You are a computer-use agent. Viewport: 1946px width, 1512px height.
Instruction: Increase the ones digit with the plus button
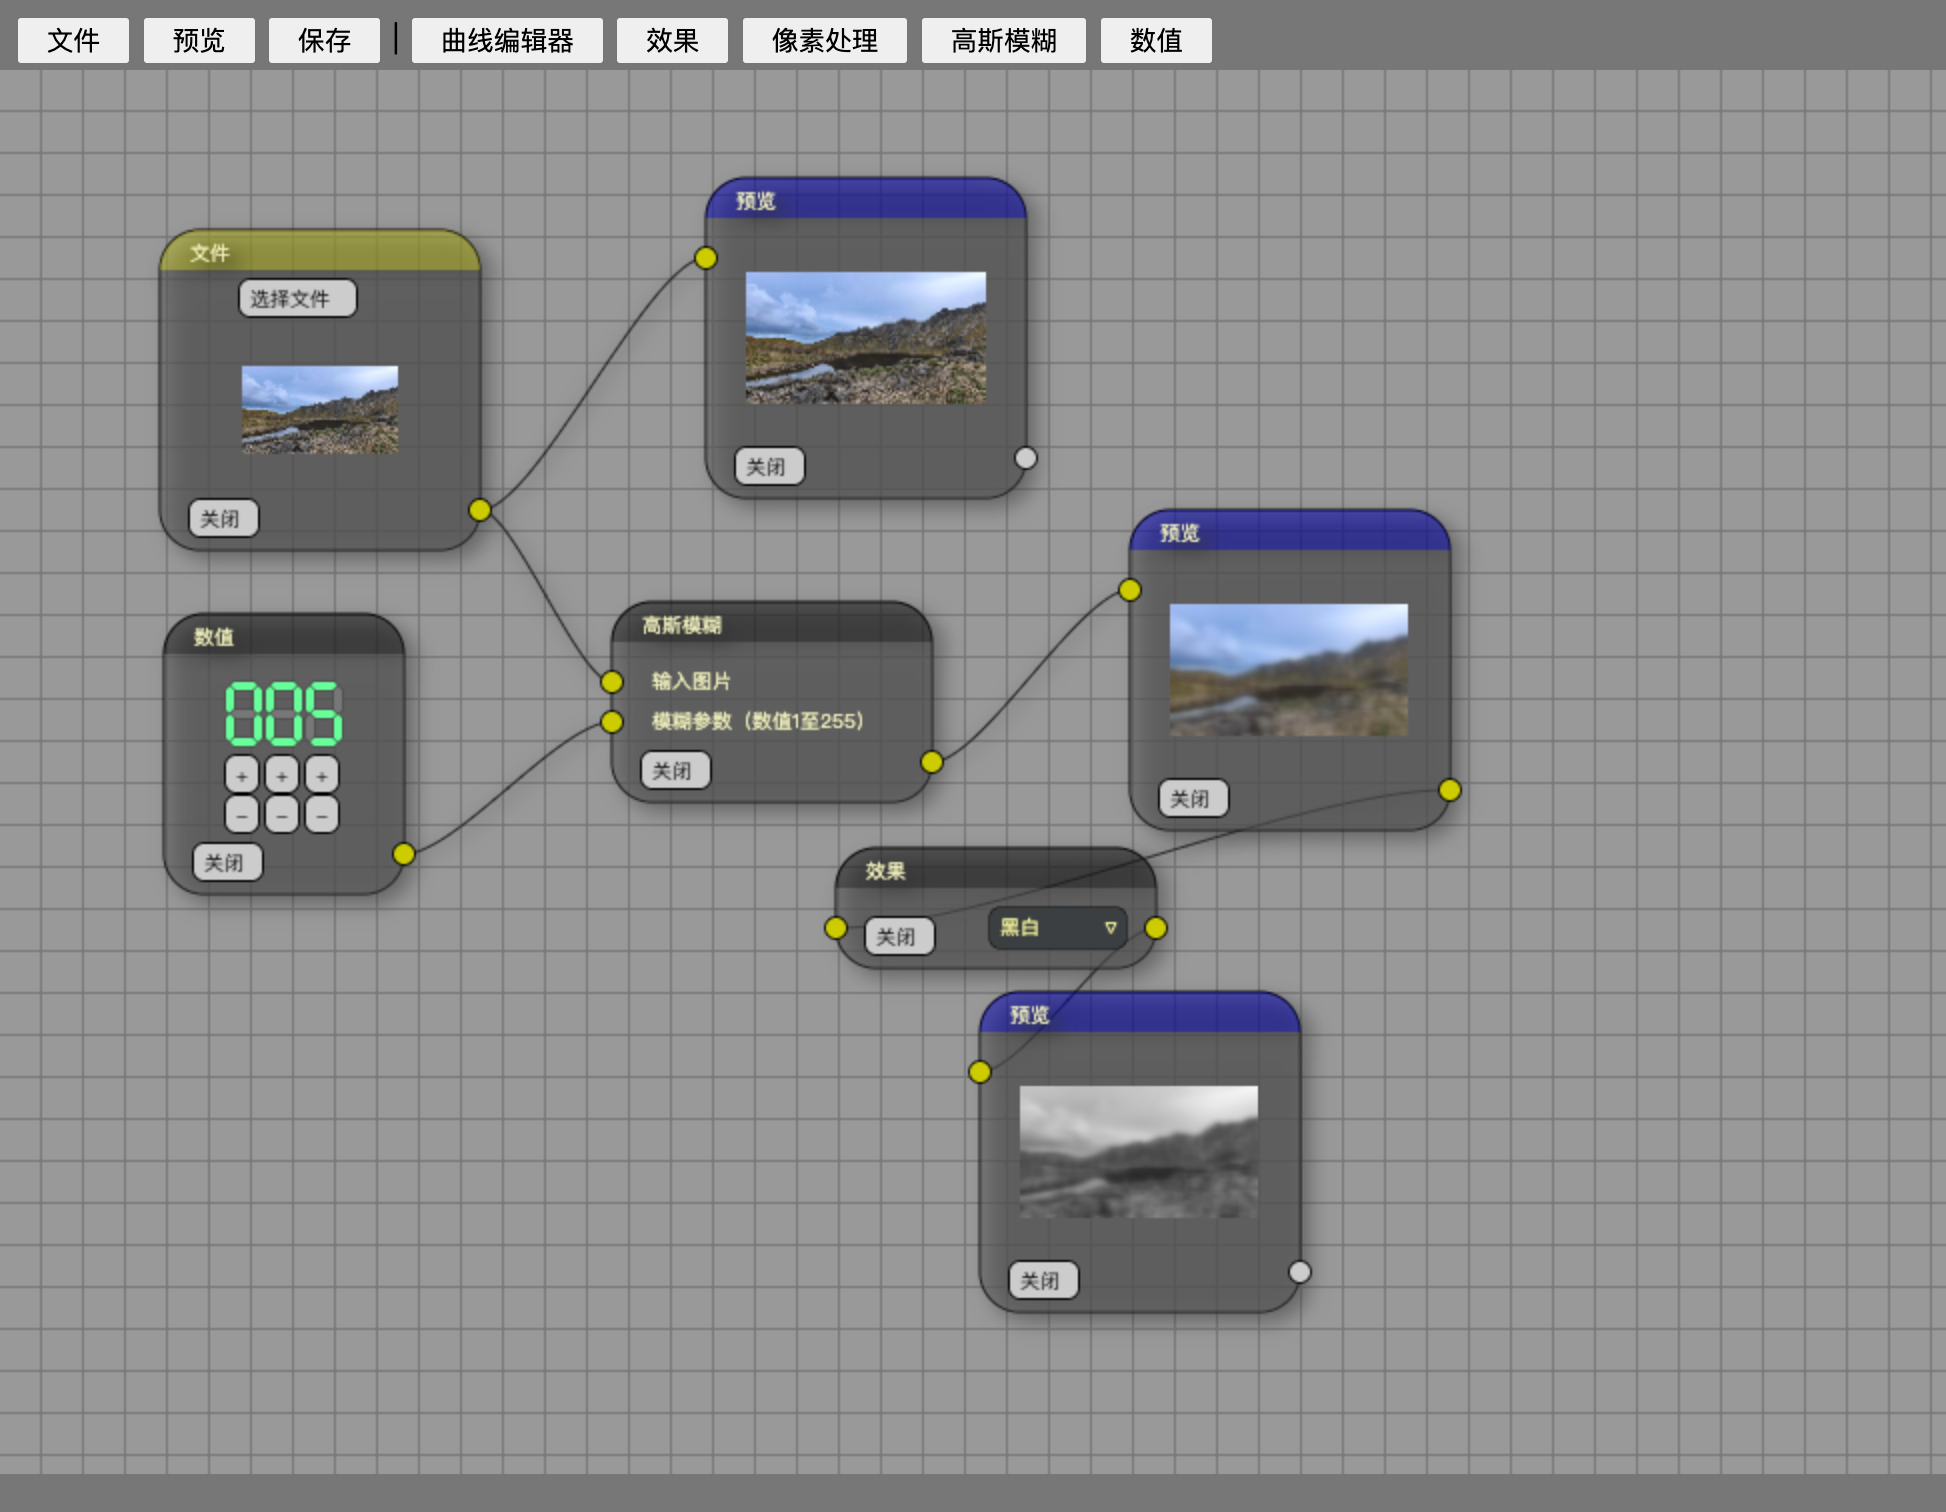pos(322,775)
